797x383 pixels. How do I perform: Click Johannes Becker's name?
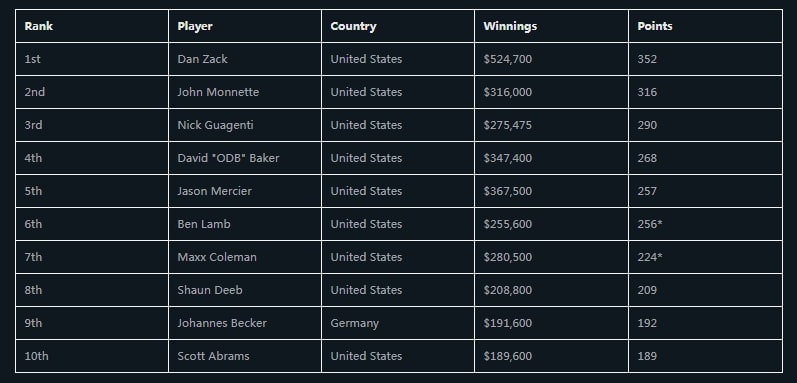222,323
